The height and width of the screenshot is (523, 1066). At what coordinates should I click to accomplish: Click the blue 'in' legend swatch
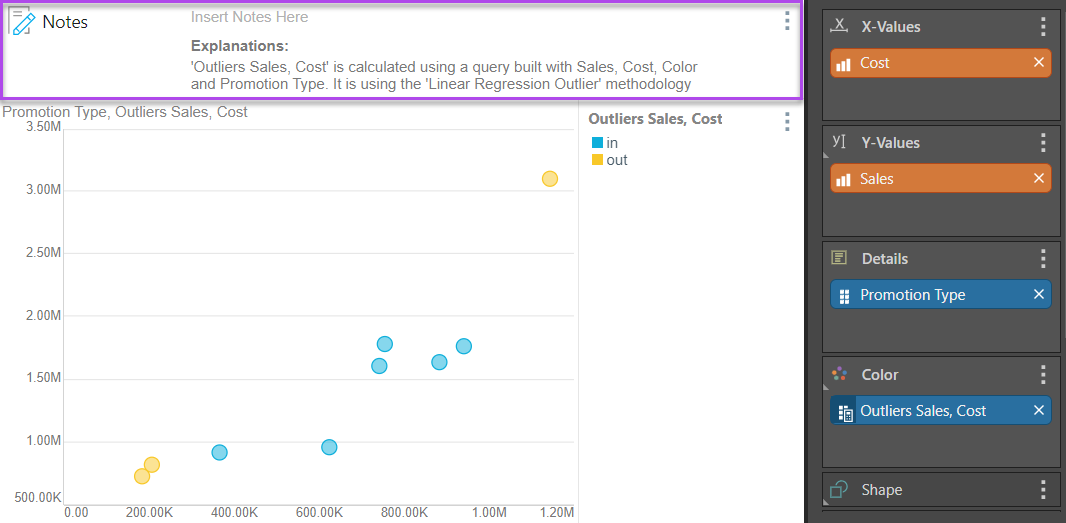point(597,143)
